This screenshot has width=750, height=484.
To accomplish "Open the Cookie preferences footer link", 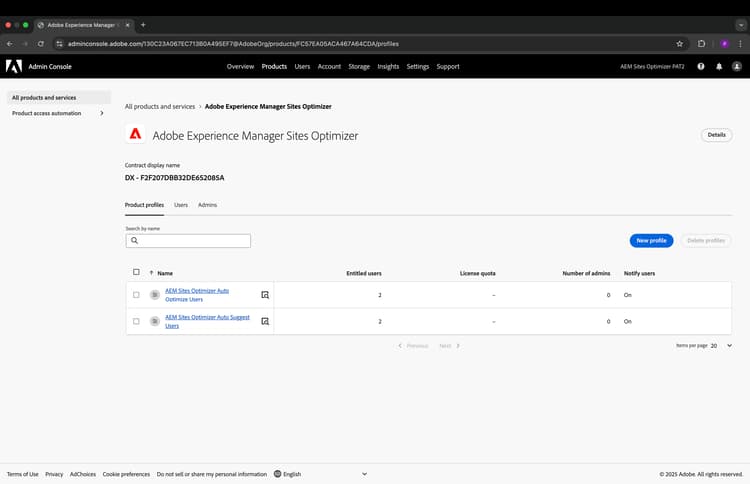I will click(x=126, y=474).
